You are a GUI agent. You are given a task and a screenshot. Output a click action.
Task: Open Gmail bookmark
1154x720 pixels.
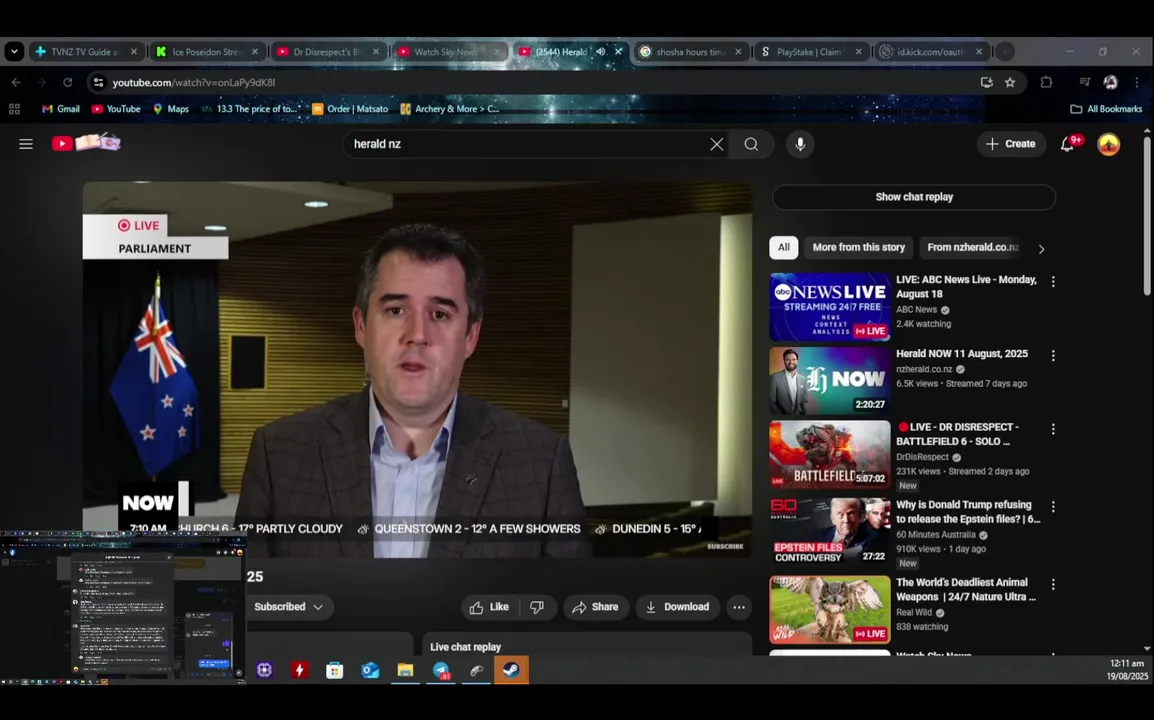pyautogui.click(x=60, y=109)
